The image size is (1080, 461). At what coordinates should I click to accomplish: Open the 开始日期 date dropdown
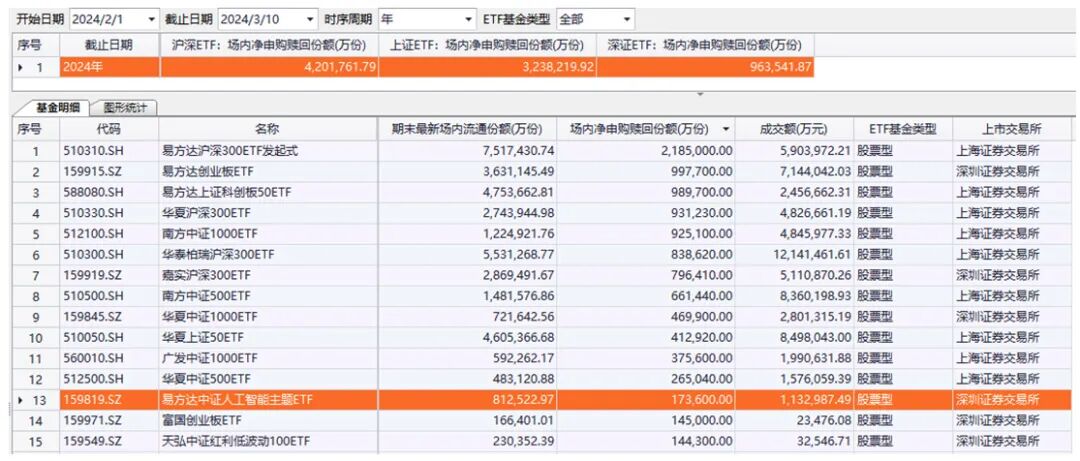[x=152, y=19]
